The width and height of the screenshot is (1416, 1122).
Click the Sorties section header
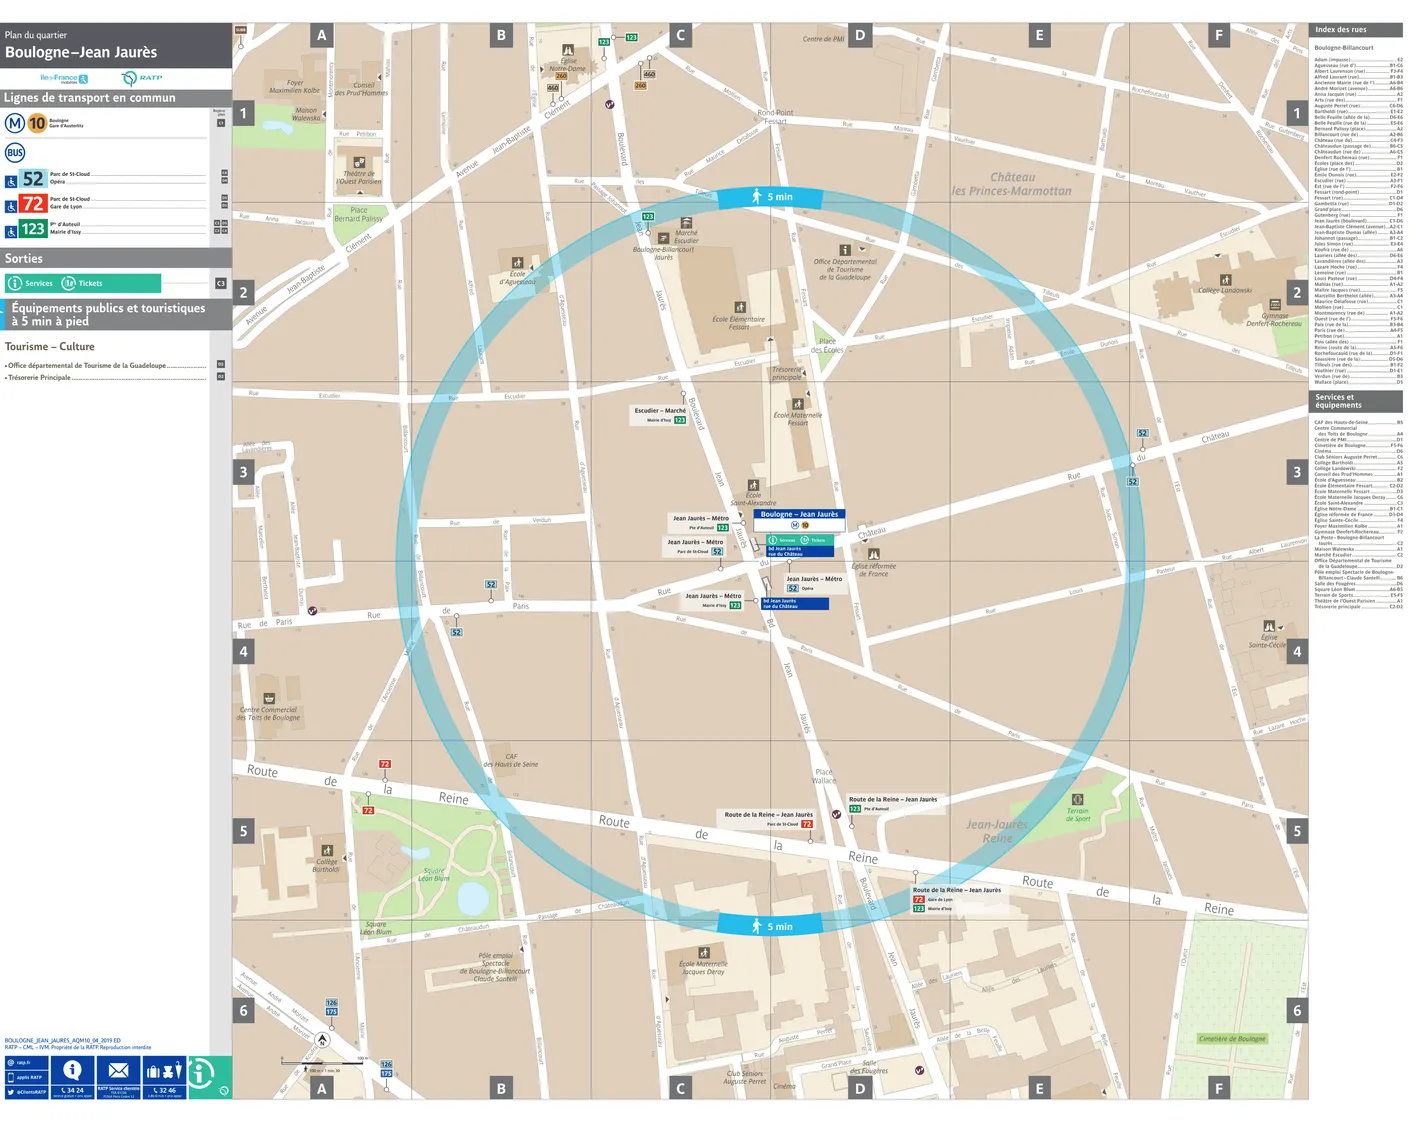116,258
